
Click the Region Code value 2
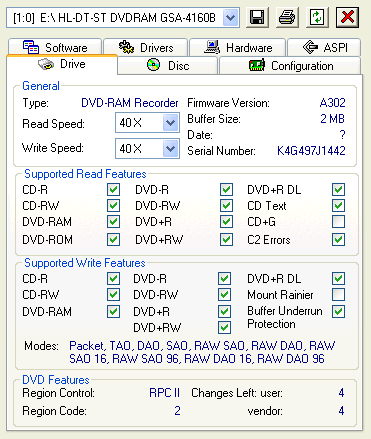(x=177, y=411)
